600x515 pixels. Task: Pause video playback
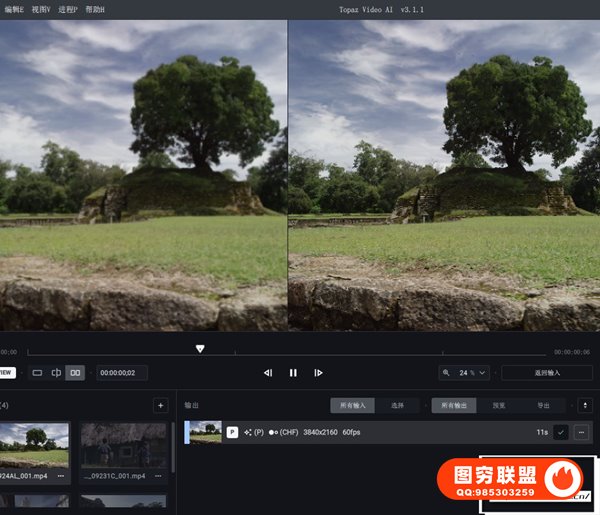(293, 373)
